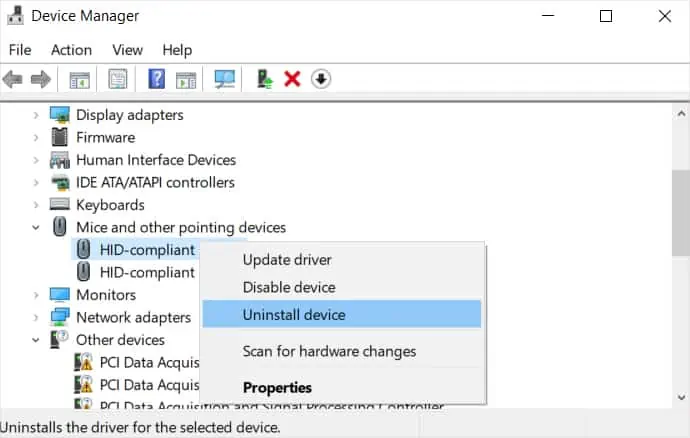Click the Keyboards category icon

pyautogui.click(x=59, y=204)
